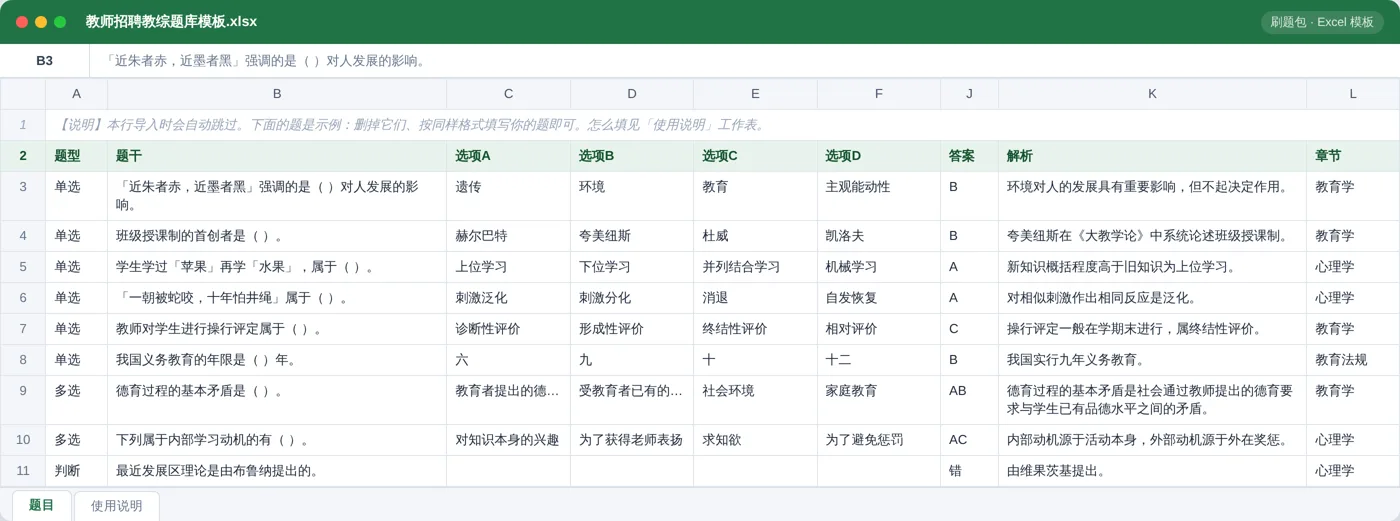This screenshot has width=1400, height=521.
Task: Click the 自发恢复 cell
Action: (x=879, y=298)
